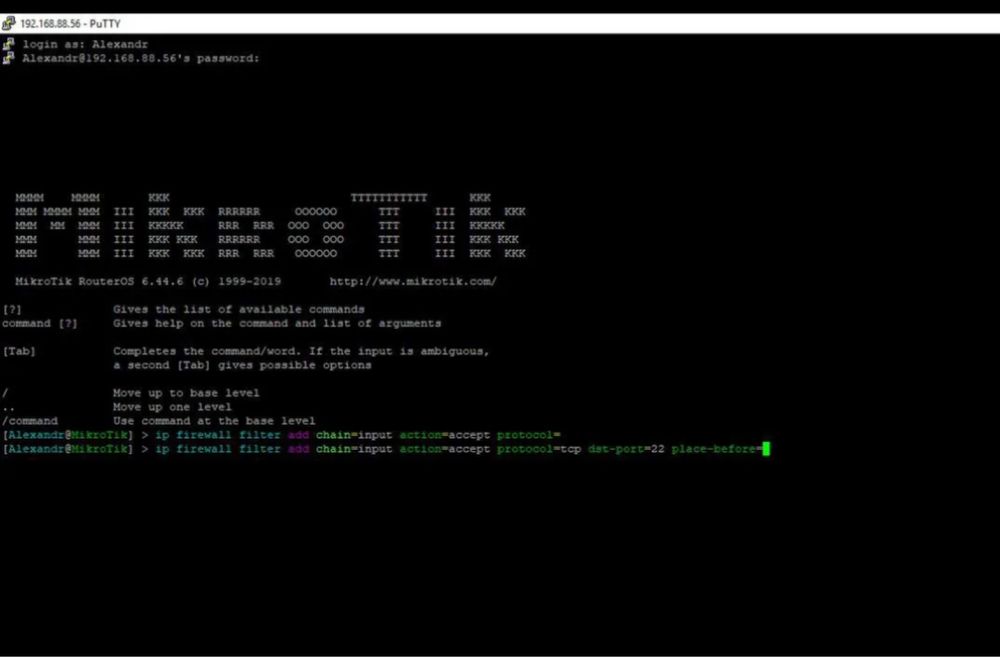This screenshot has width=1000, height=657.
Task: Click 'Gives the list of available commands'
Action: pyautogui.click(x=239, y=309)
